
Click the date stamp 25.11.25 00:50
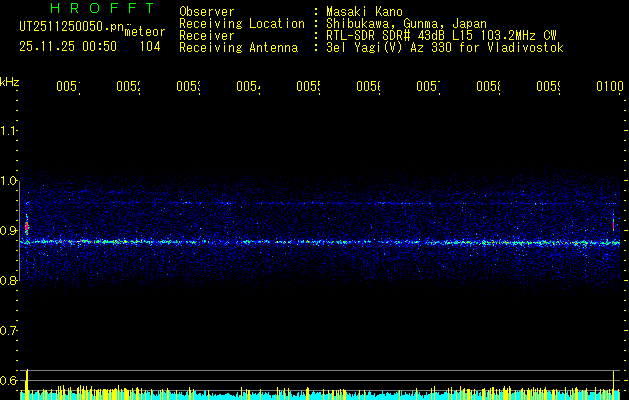[68, 47]
